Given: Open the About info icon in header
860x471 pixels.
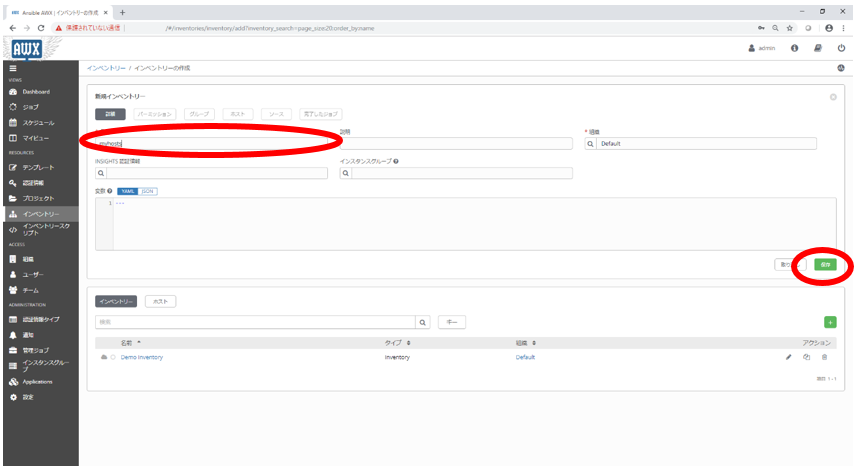Looking at the screenshot, I should pyautogui.click(x=794, y=48).
